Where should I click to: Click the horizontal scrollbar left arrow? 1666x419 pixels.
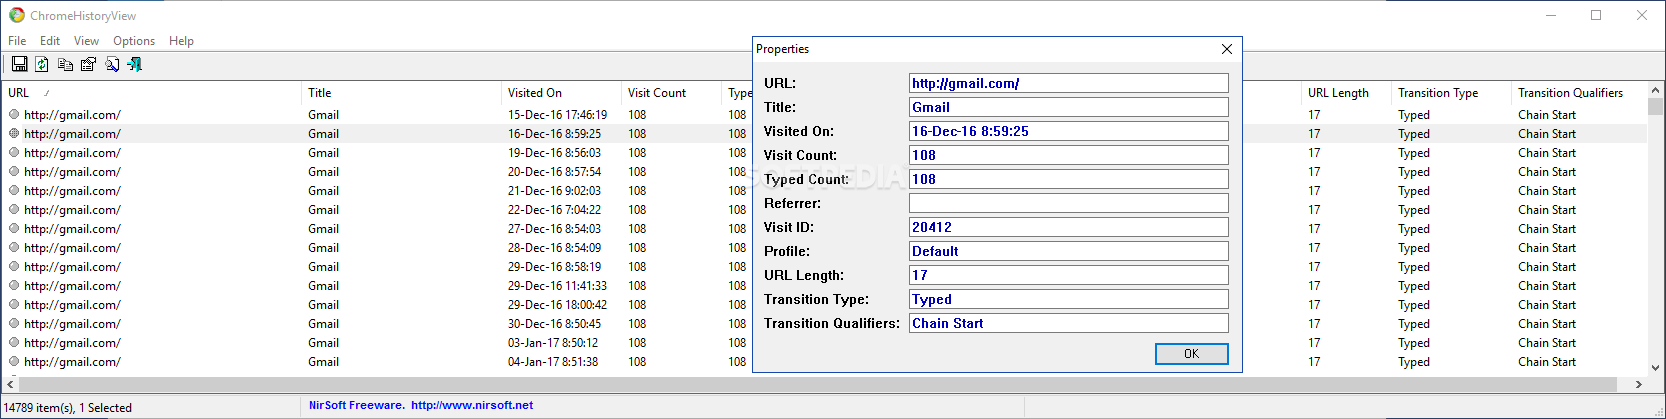click(10, 384)
